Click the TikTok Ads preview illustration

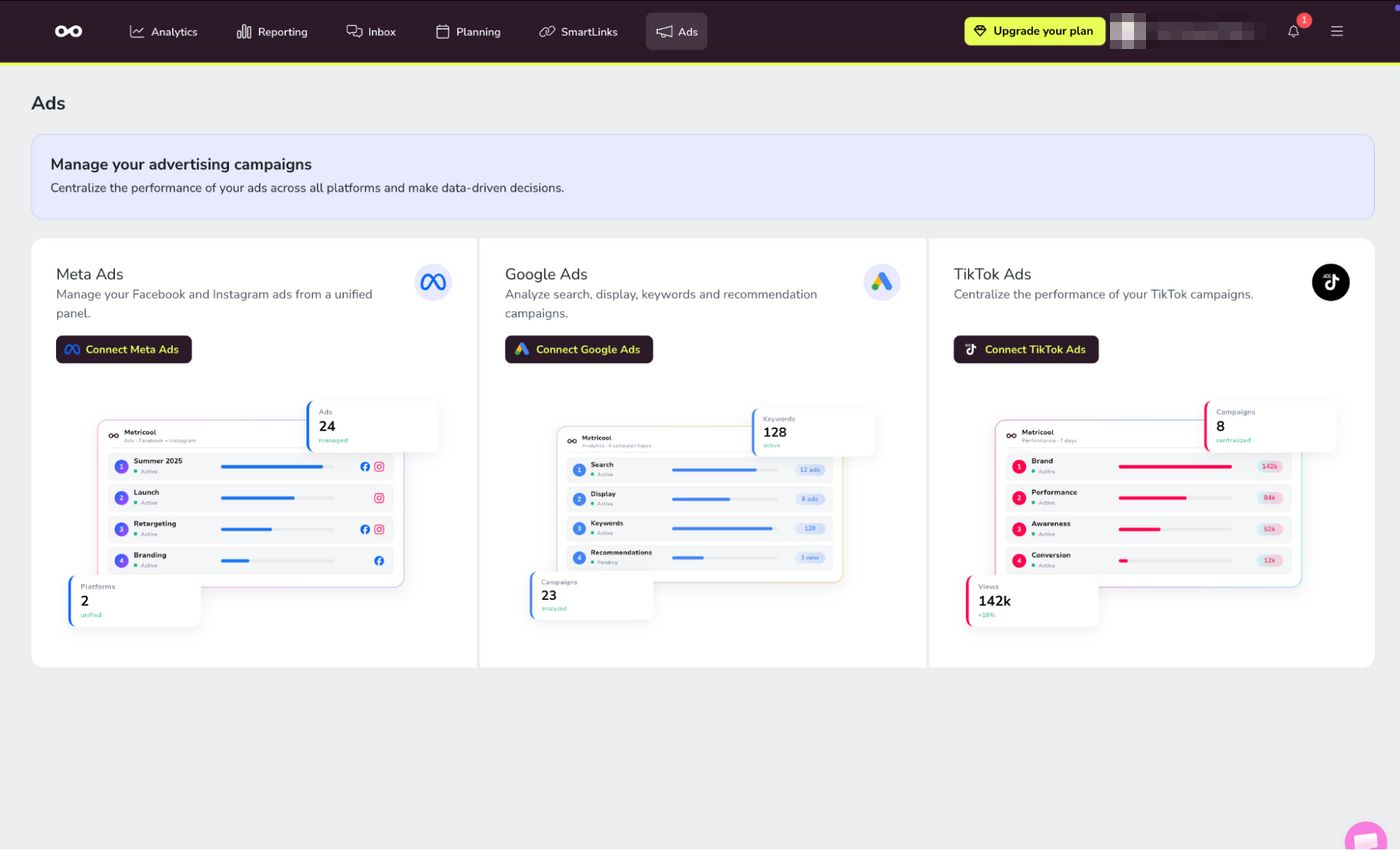coord(1151,514)
